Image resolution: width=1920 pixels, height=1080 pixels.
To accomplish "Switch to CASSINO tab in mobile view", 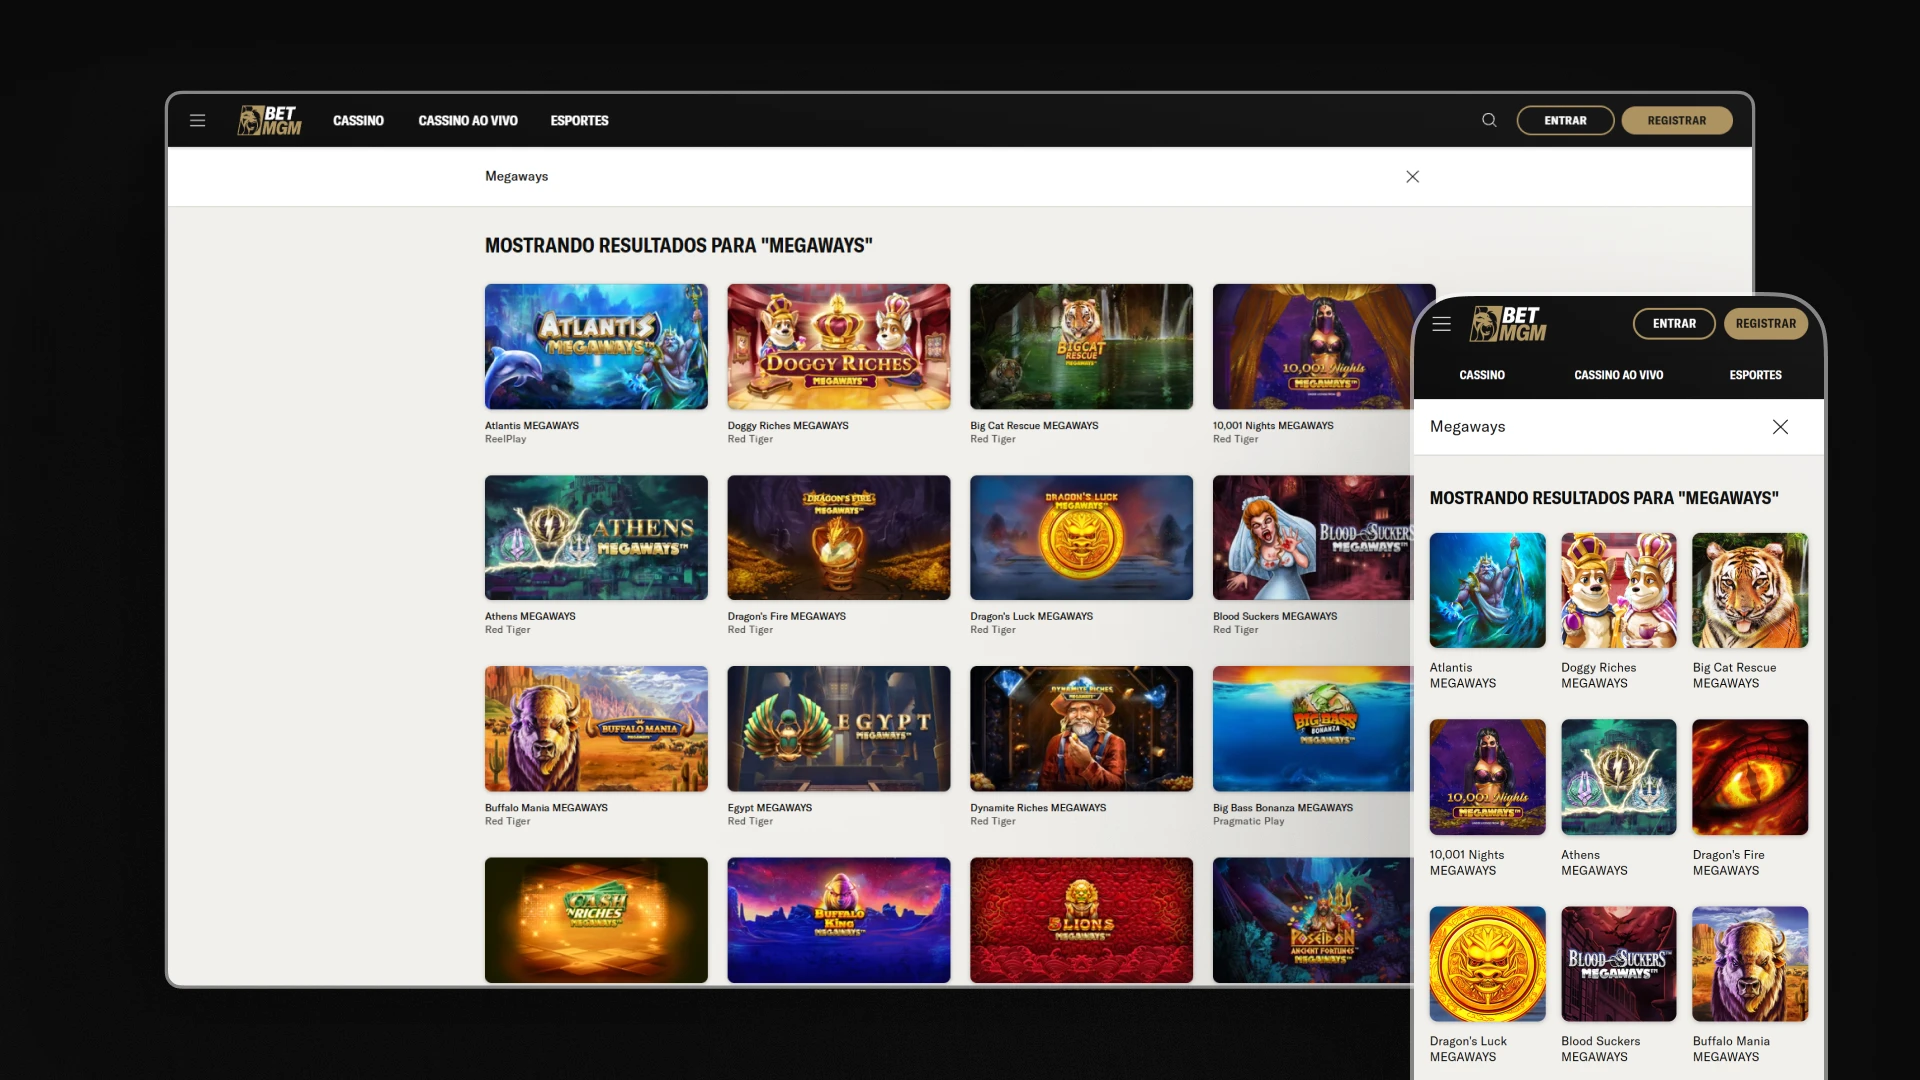I will click(1481, 375).
